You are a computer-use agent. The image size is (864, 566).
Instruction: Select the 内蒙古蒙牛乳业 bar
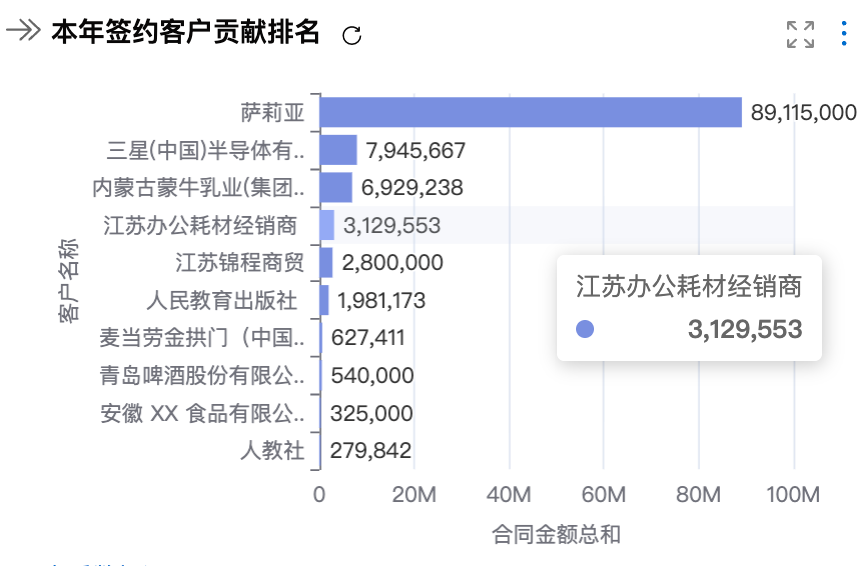point(336,187)
